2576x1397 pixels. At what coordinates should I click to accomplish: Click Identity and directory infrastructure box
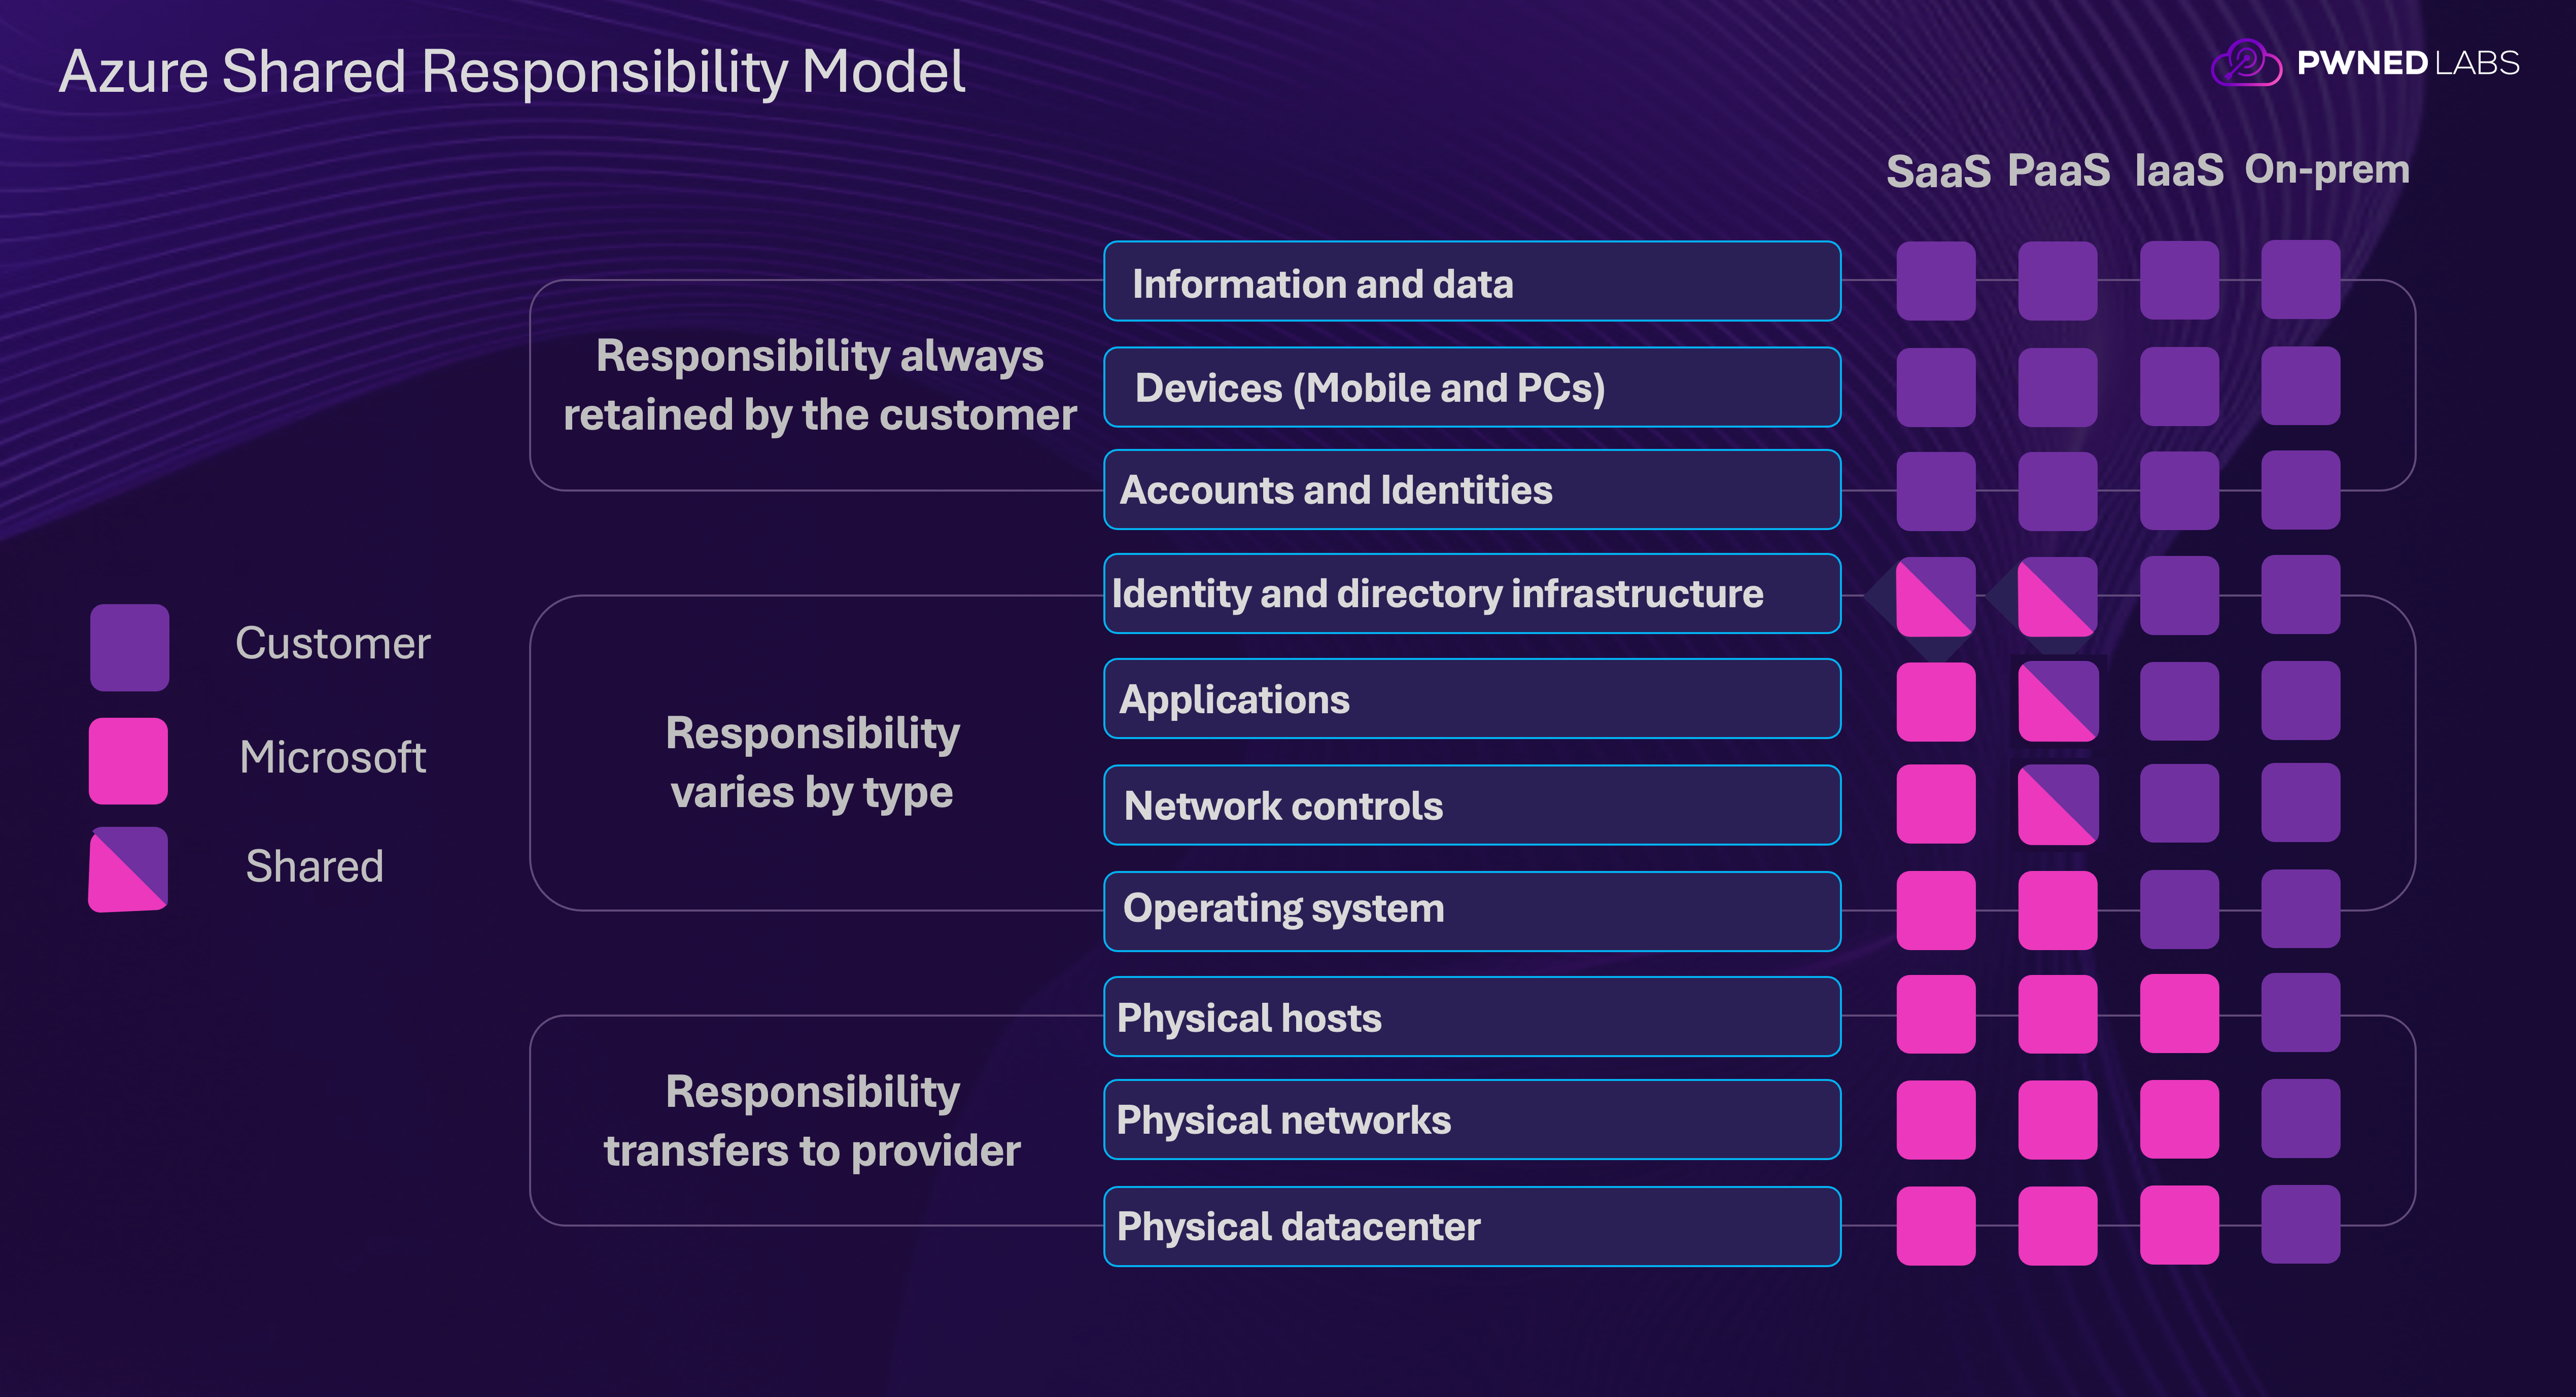click(1471, 593)
